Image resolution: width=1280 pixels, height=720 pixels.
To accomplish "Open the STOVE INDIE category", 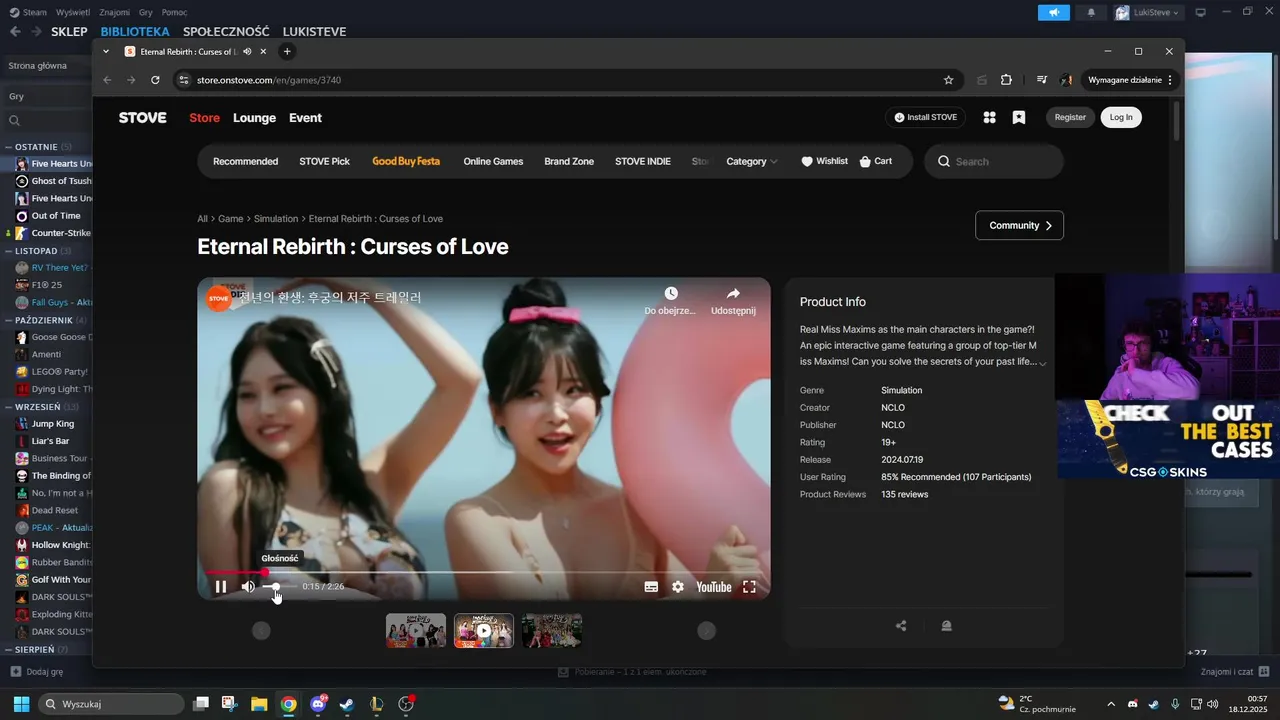I will (643, 161).
